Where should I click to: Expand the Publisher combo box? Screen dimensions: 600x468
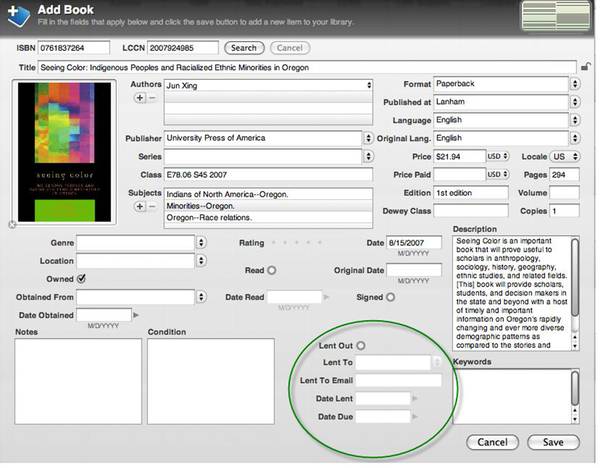368,138
